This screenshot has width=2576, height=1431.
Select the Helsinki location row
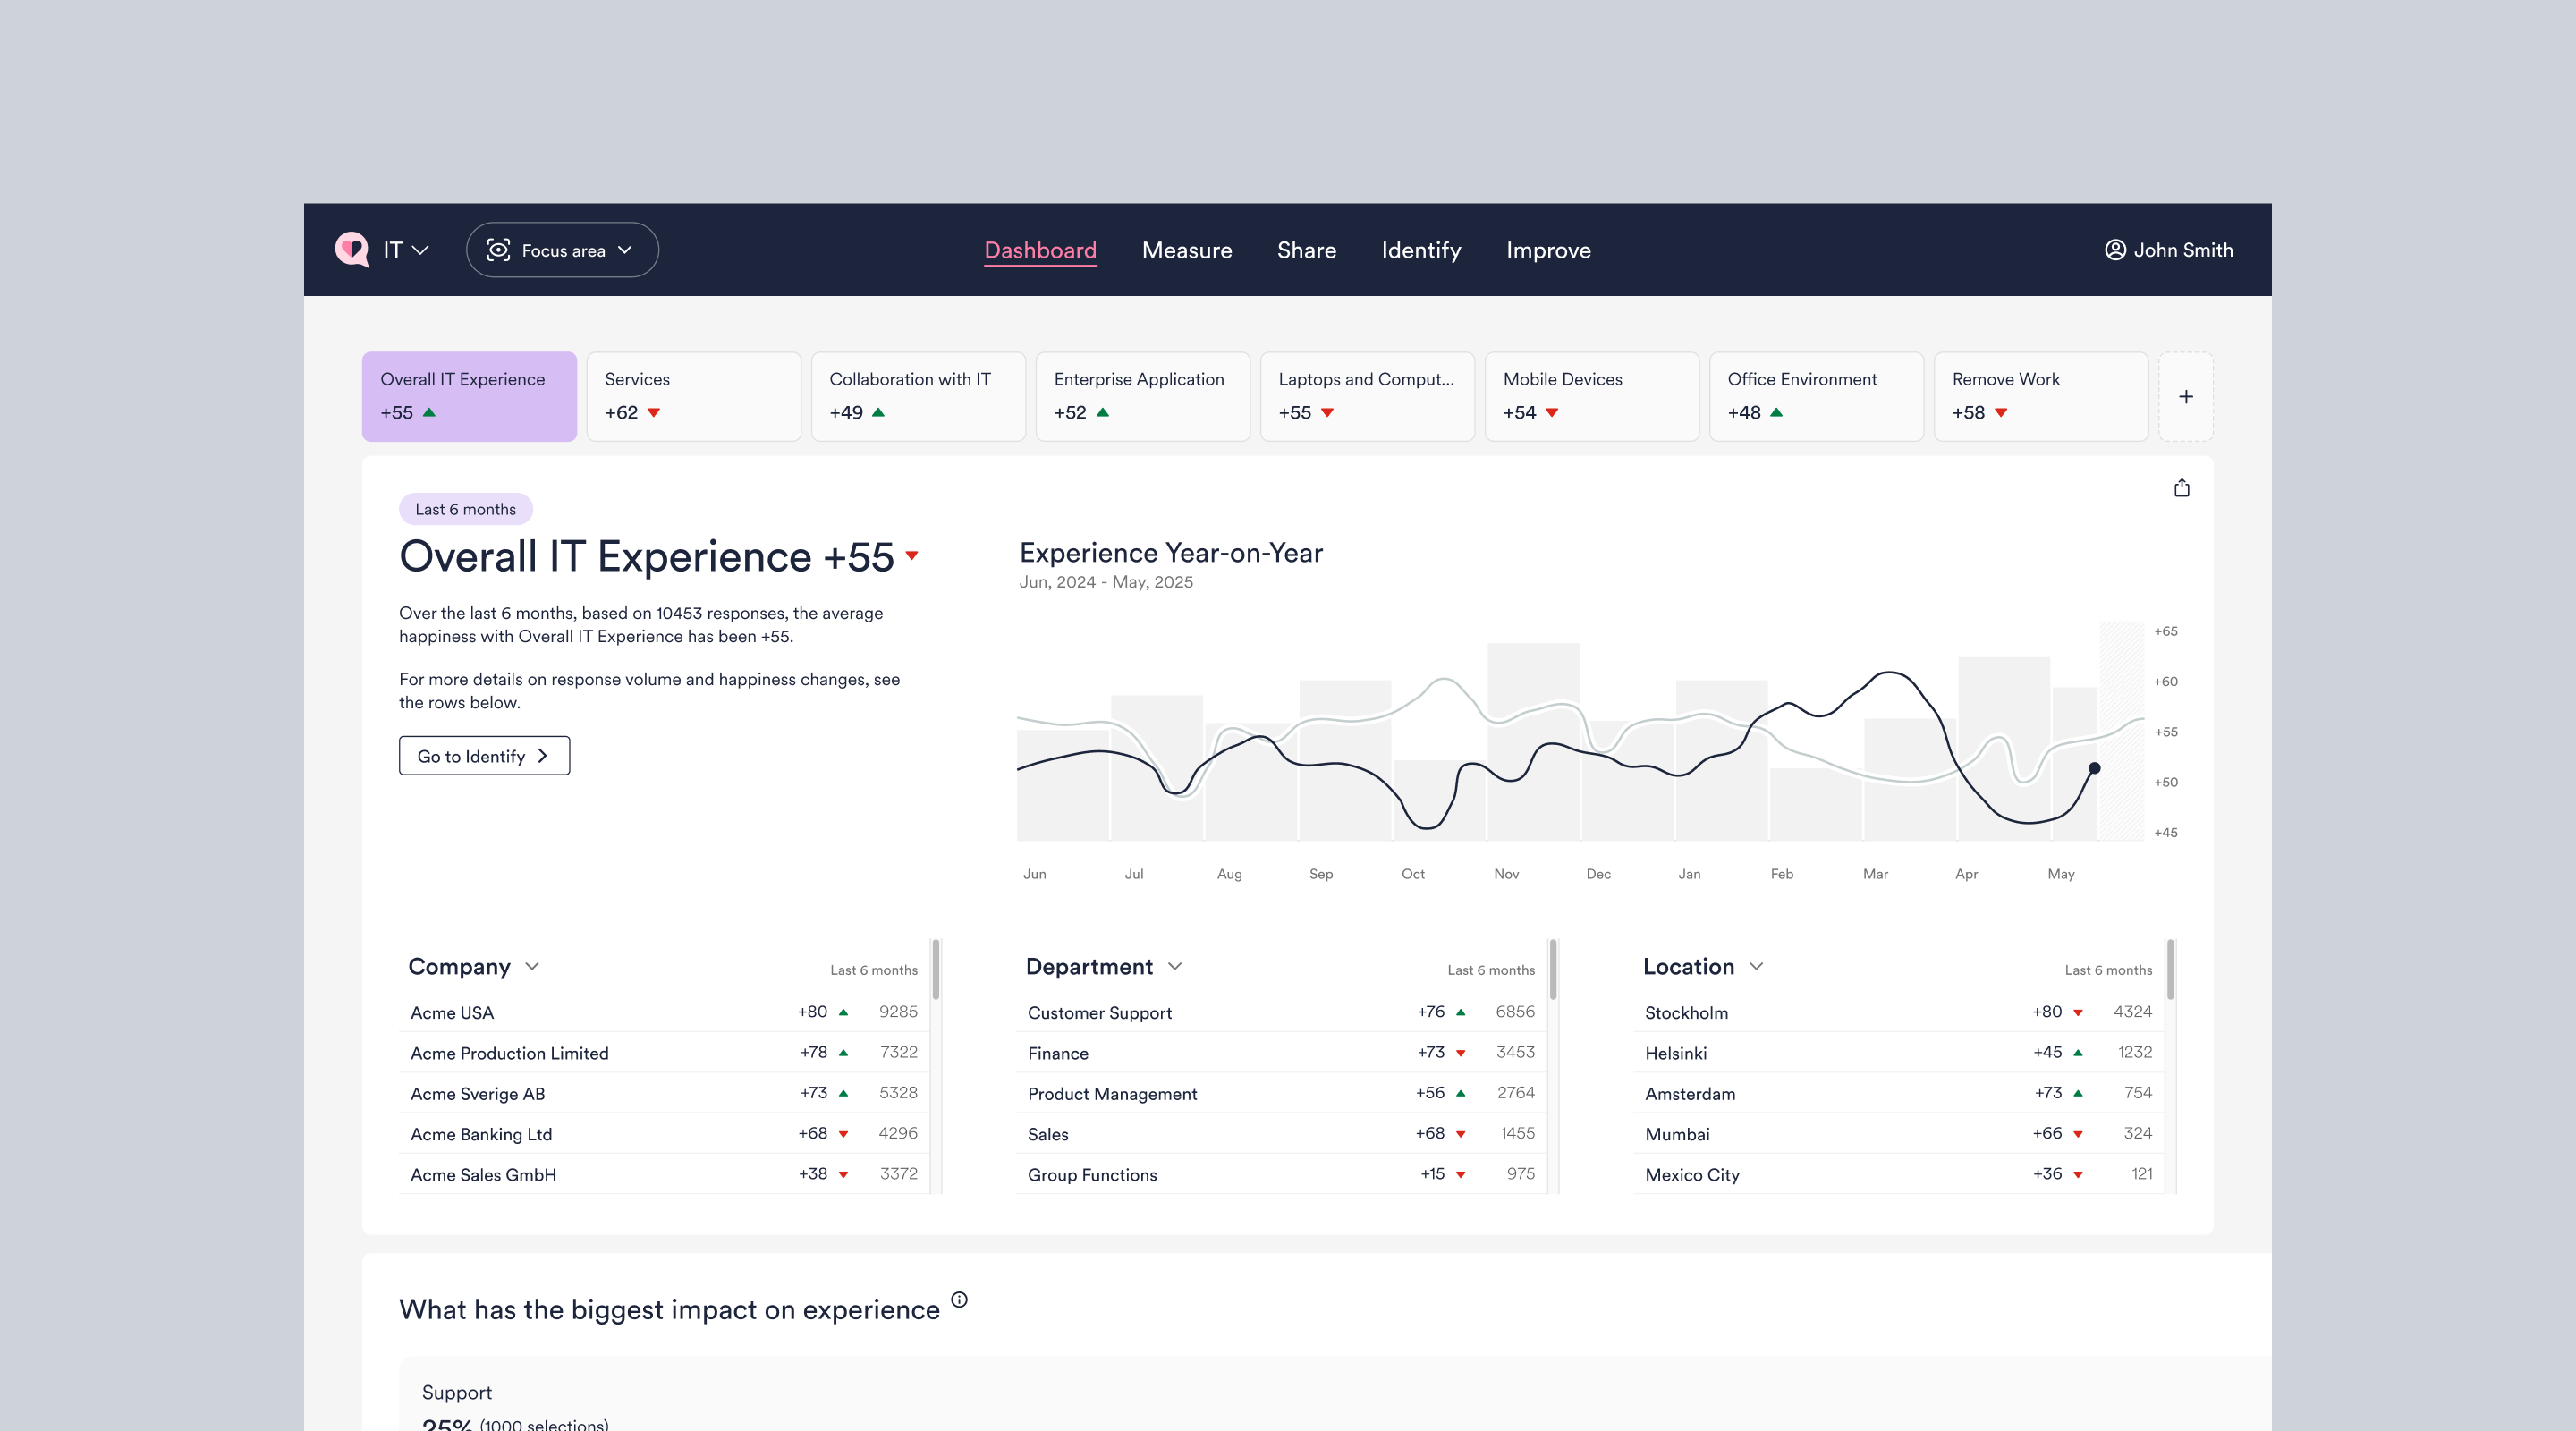[x=1898, y=1053]
